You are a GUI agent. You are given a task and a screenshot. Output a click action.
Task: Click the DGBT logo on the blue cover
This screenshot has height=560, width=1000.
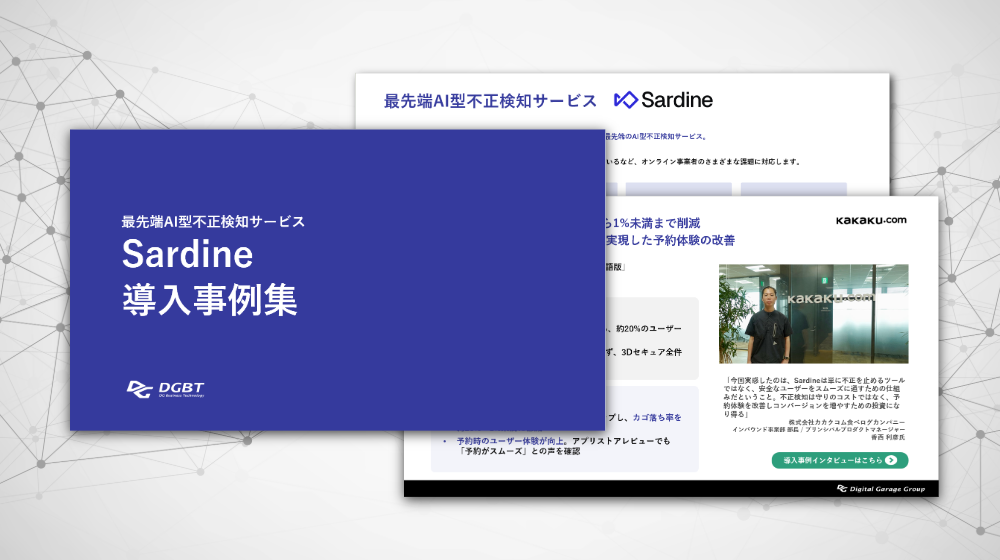click(x=165, y=389)
